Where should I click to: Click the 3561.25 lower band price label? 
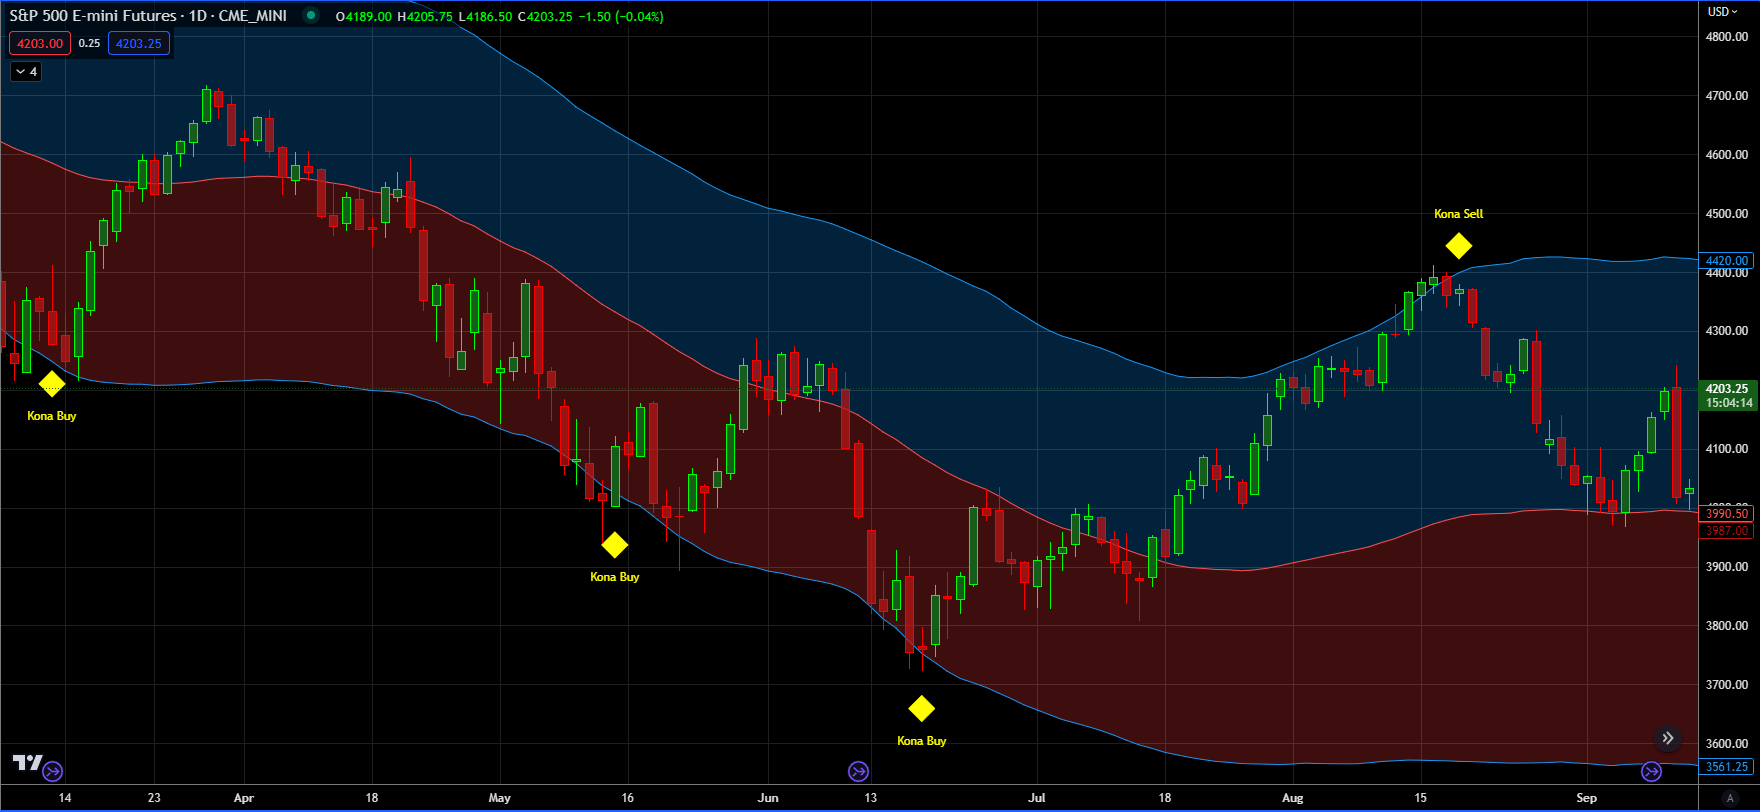(1727, 767)
